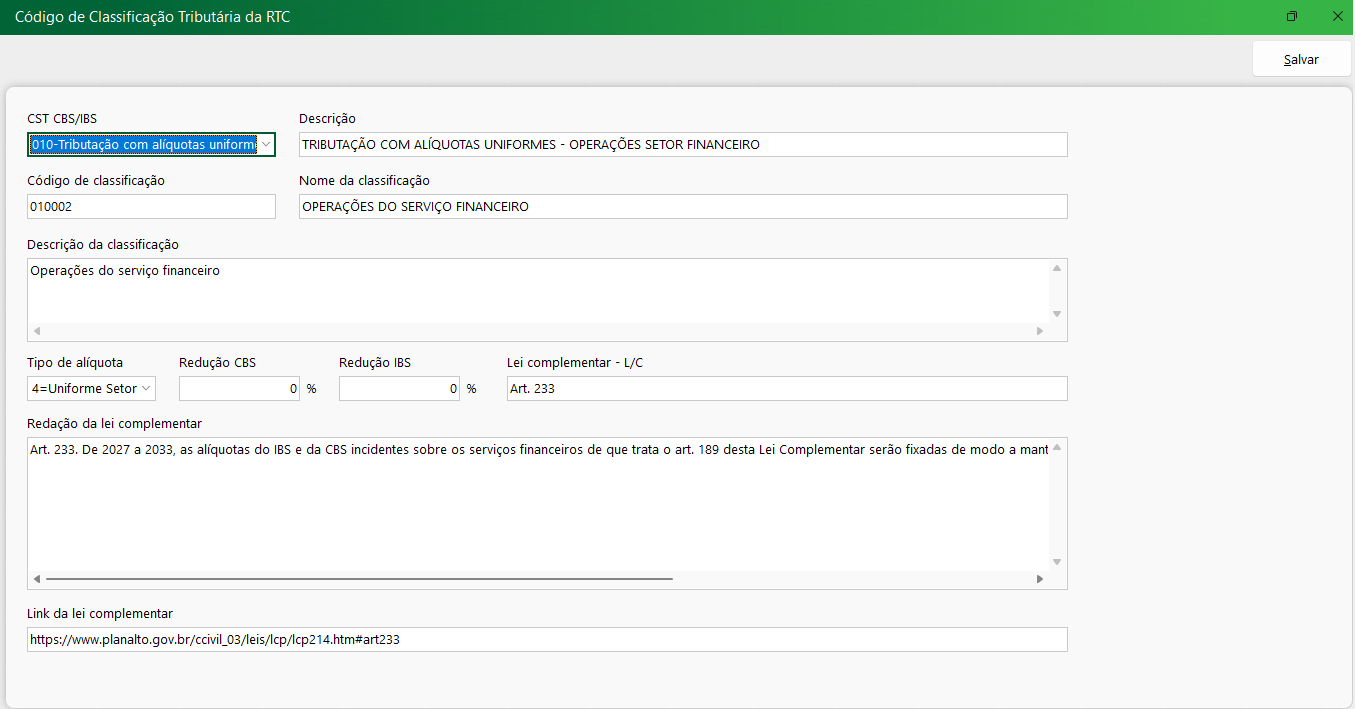Click the Redução CBS percentage field
Viewport: 1355px width, 709px height.
238,388
